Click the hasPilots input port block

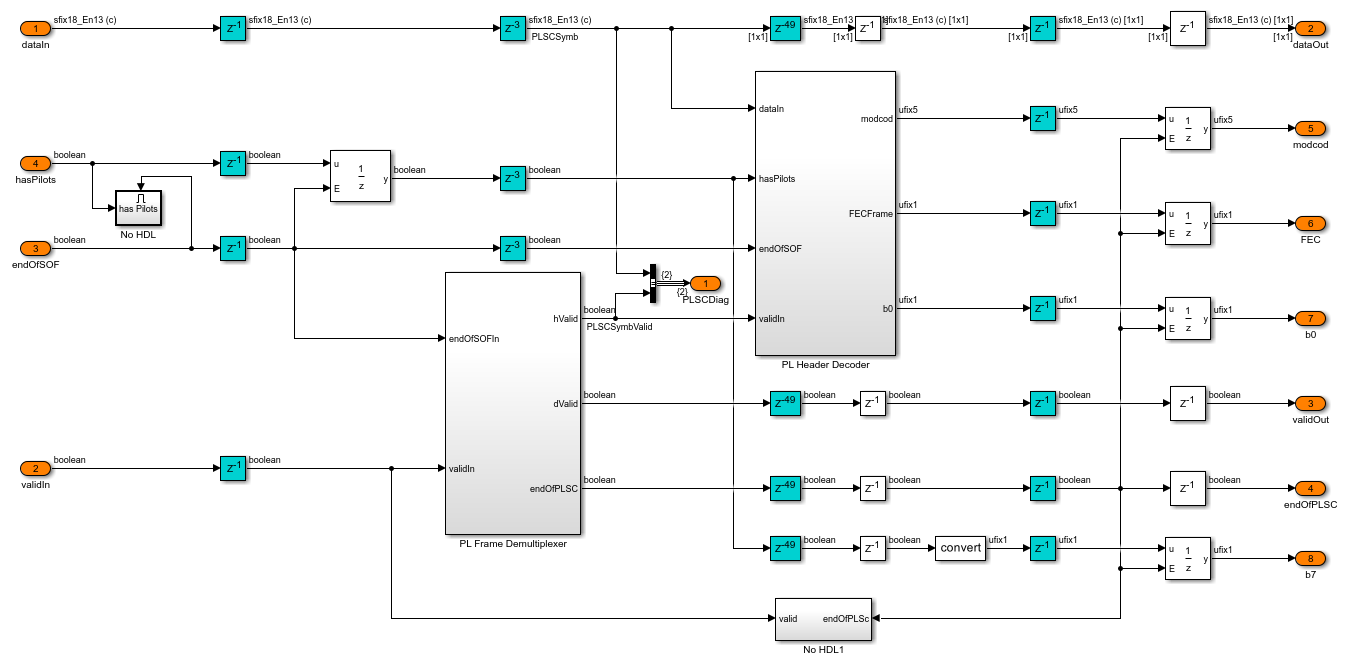(x=35, y=163)
